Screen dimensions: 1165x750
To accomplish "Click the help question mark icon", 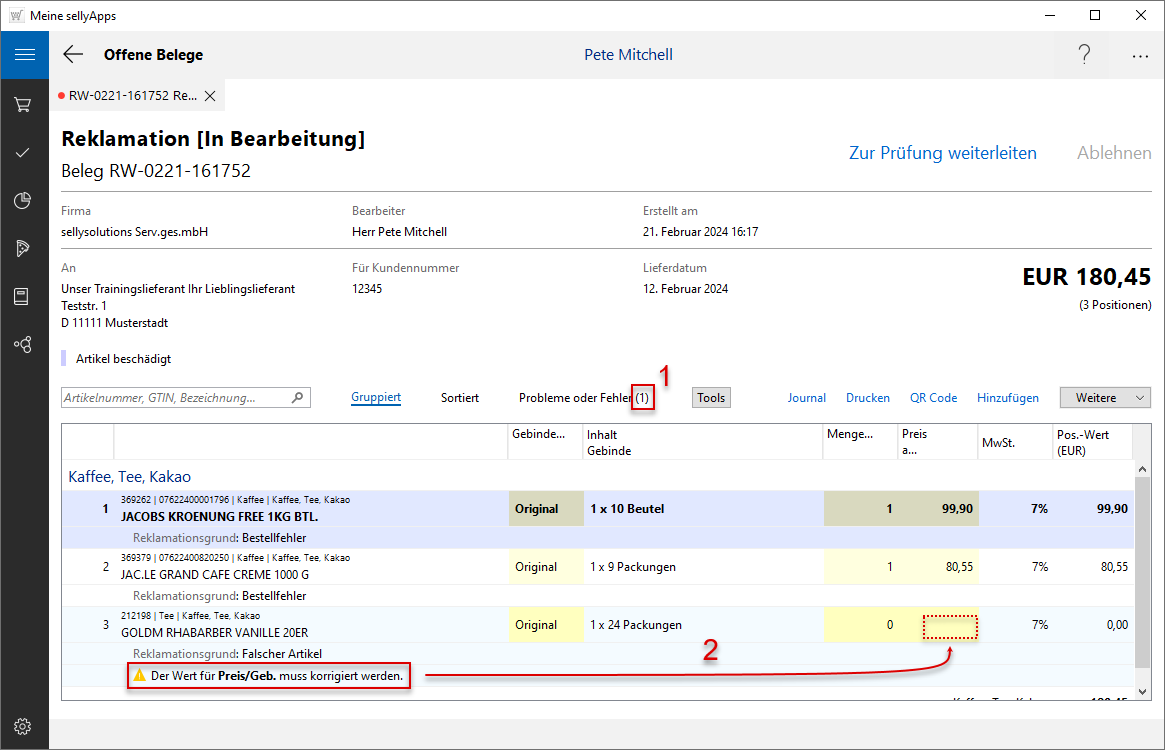I will click(1084, 55).
